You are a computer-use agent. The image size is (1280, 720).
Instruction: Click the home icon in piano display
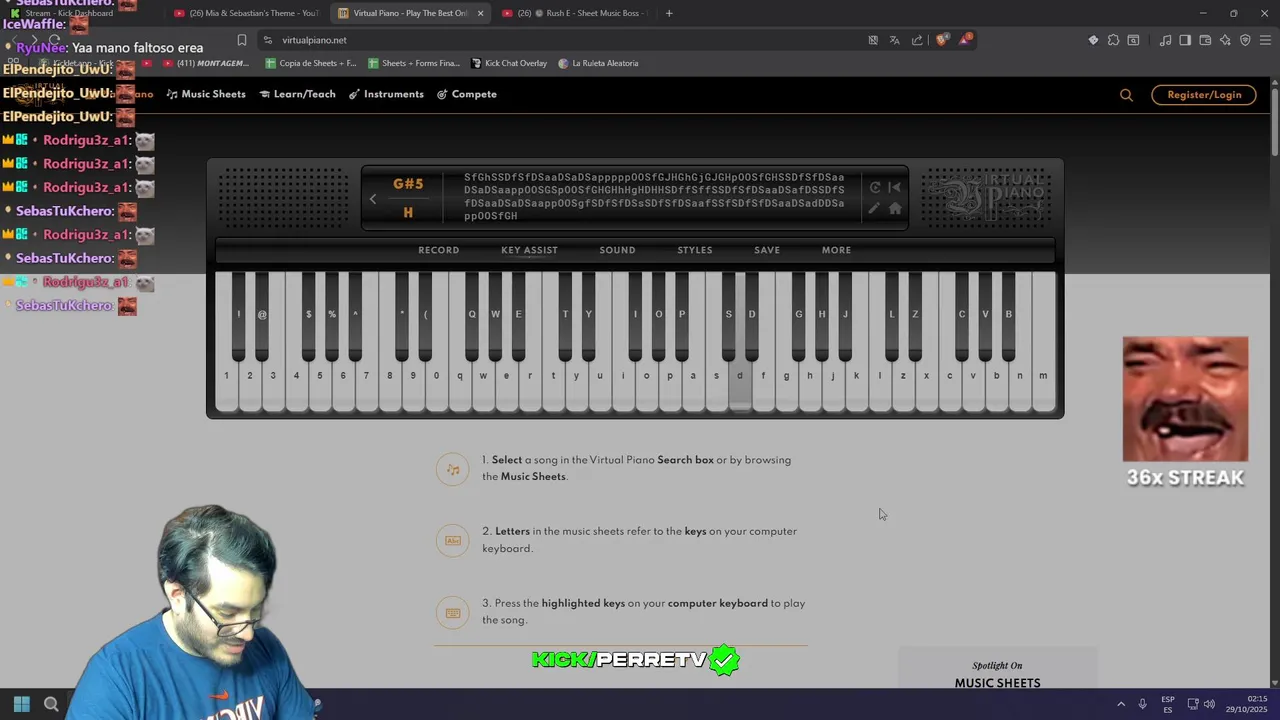coord(895,208)
